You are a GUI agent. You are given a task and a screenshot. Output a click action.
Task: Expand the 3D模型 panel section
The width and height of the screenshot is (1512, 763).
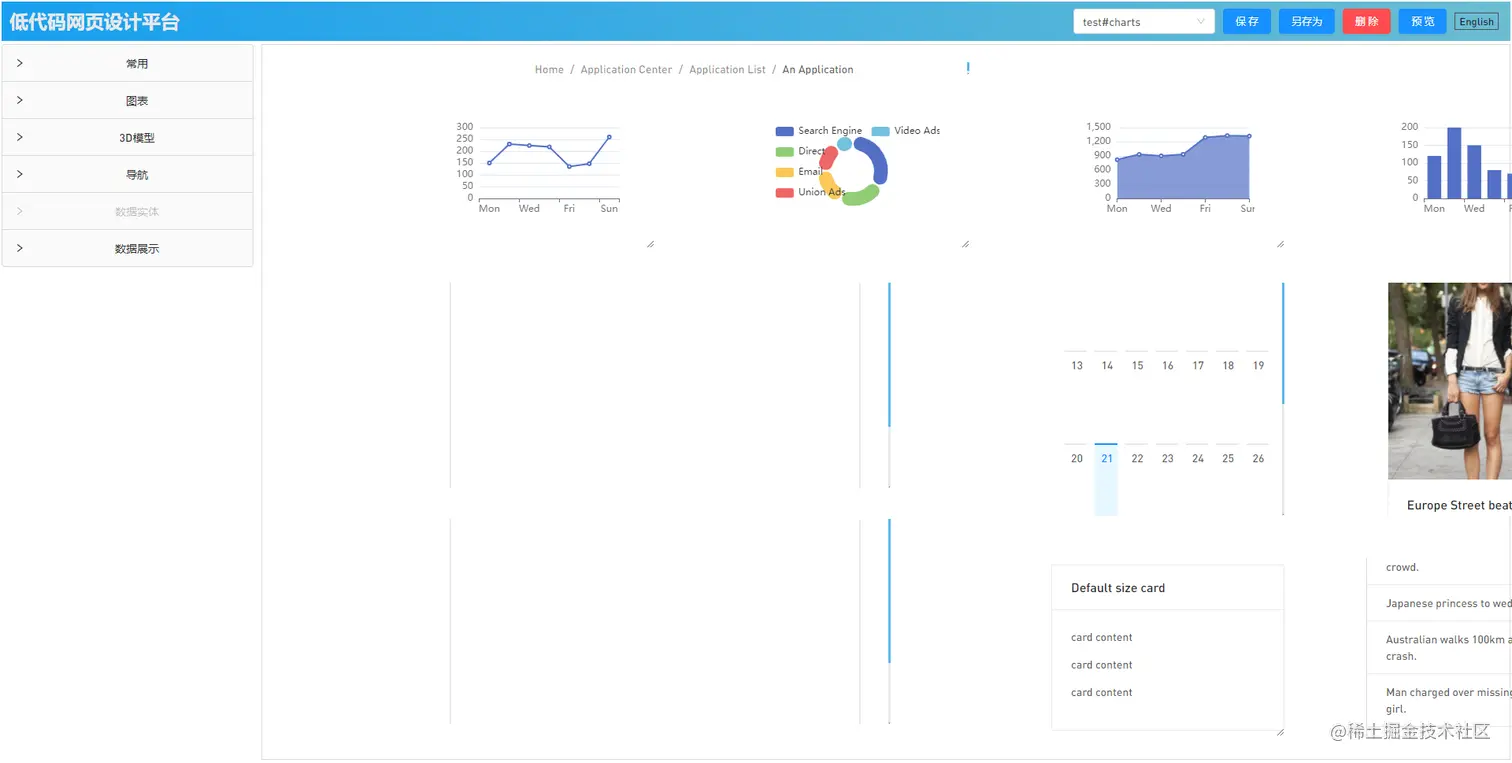coord(127,138)
